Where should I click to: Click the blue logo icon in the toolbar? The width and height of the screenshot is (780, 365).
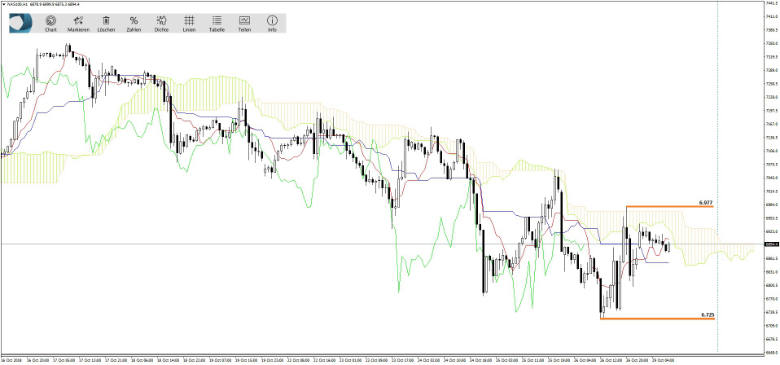[21, 23]
